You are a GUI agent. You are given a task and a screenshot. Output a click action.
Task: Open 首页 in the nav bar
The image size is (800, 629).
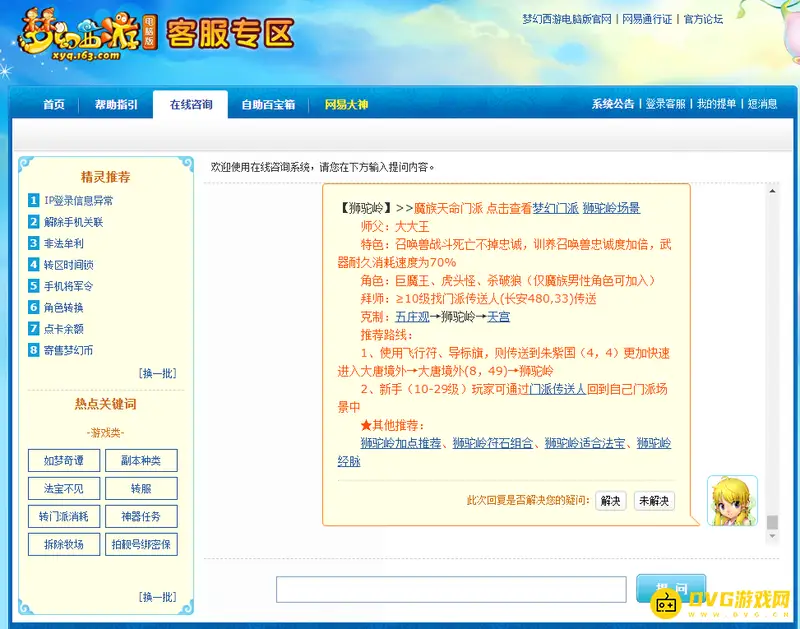tap(54, 105)
